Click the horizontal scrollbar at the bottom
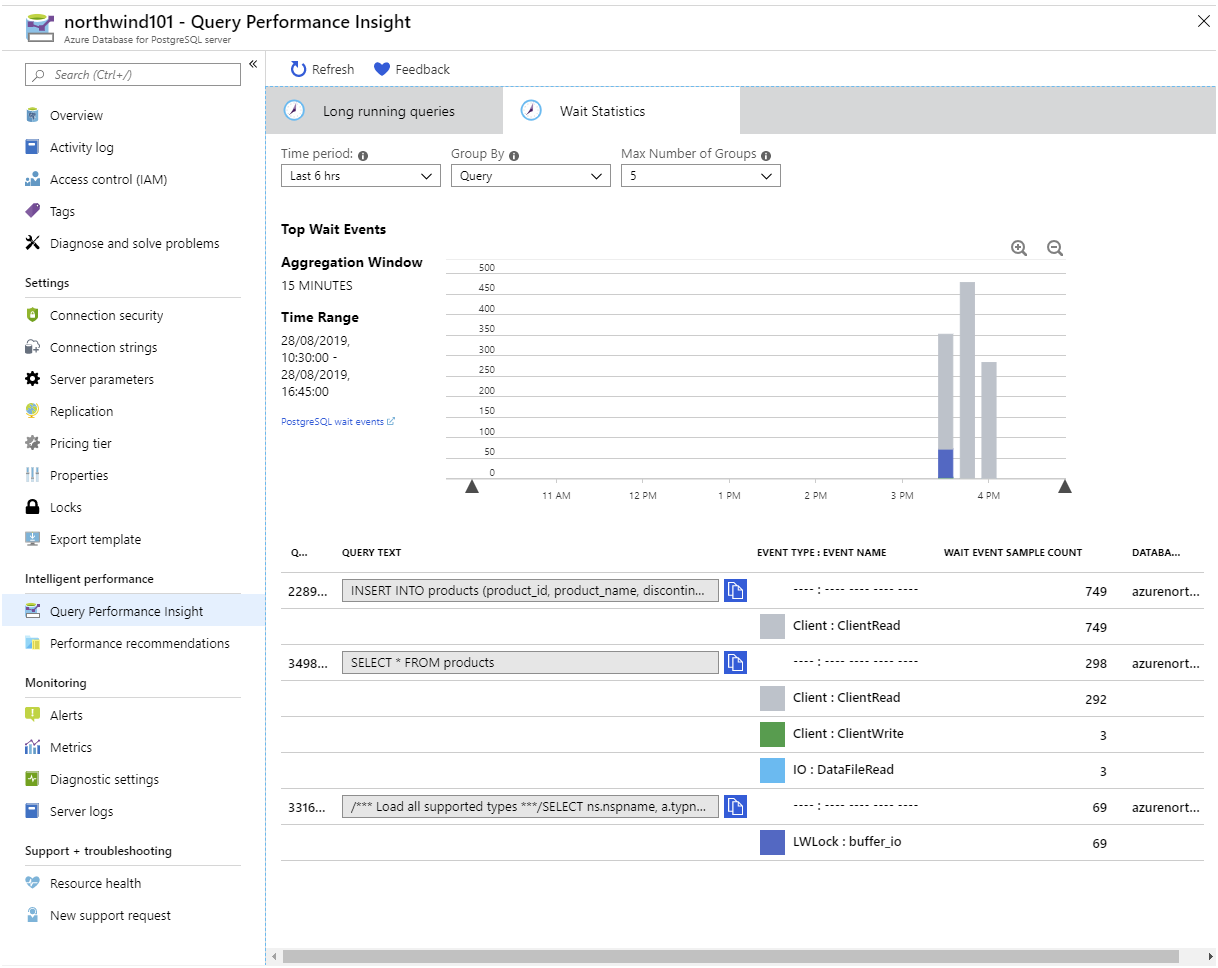Image resolution: width=1218 pixels, height=968 pixels. (x=730, y=957)
